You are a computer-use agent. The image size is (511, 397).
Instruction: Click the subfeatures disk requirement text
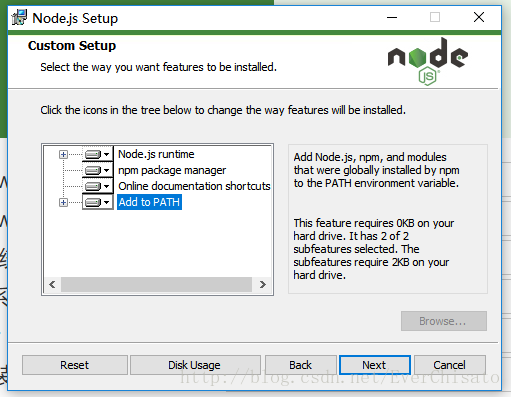tap(374, 249)
